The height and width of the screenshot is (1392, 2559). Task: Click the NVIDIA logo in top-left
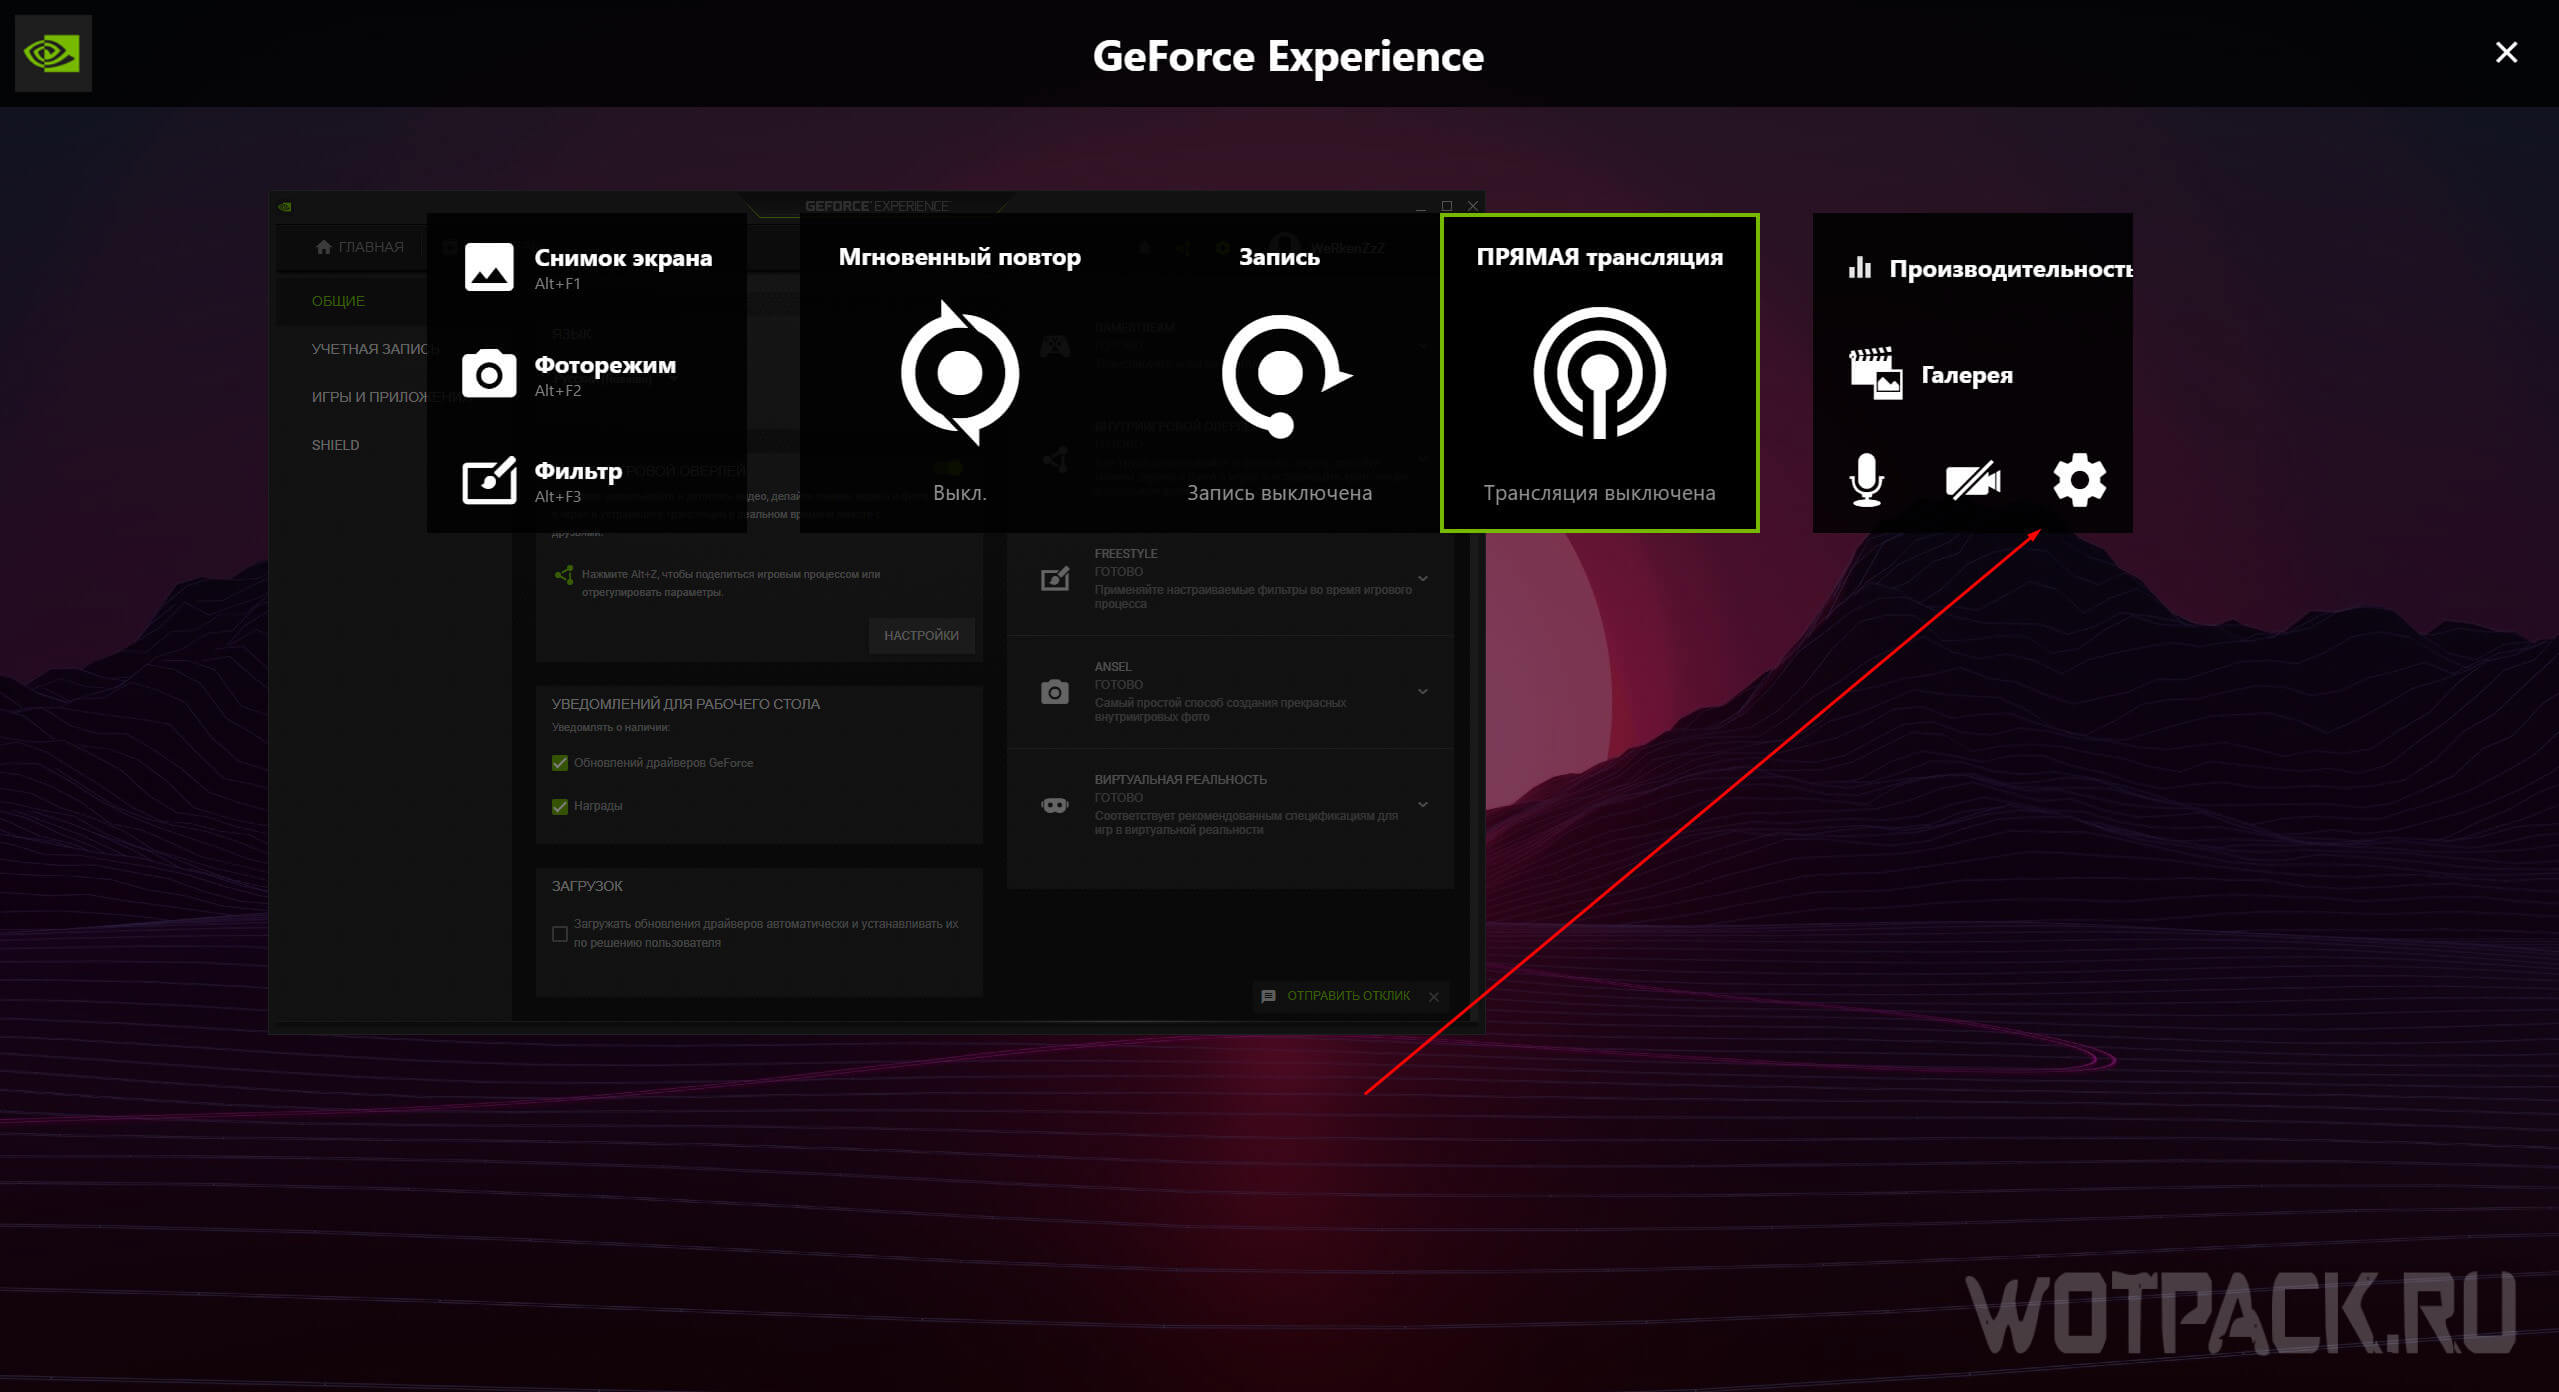tap(53, 54)
